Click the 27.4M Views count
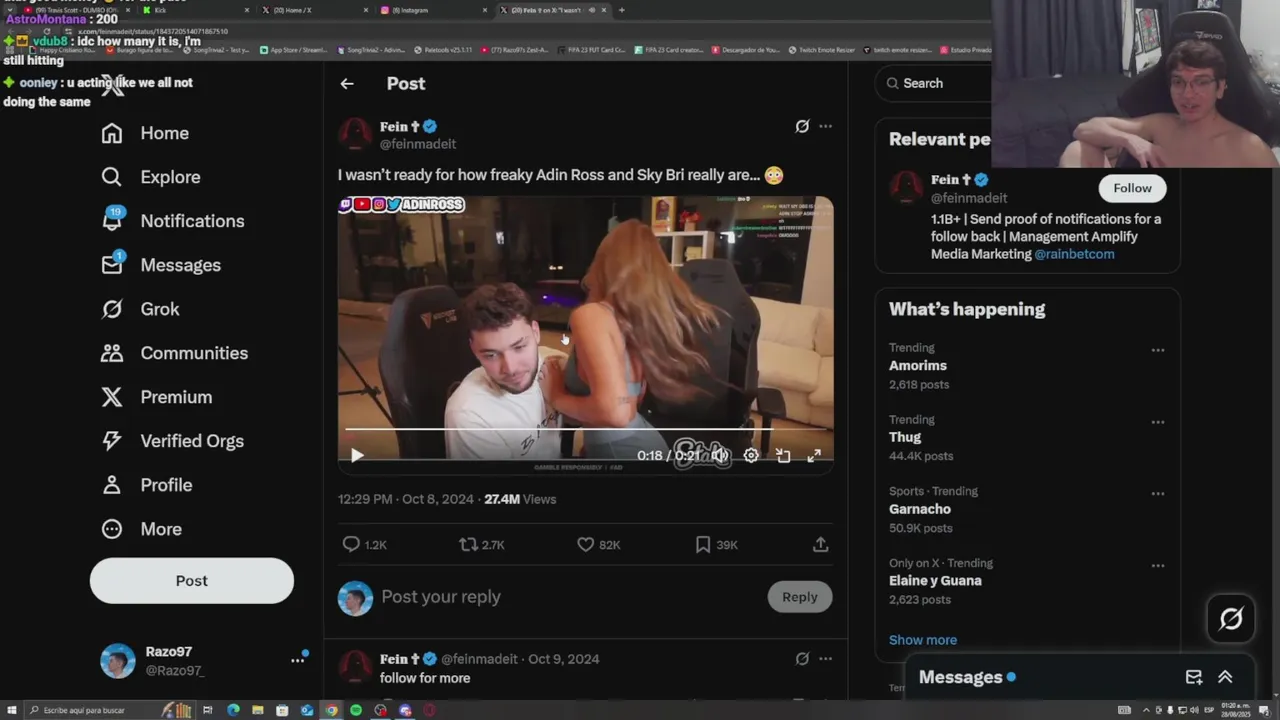 click(520, 499)
